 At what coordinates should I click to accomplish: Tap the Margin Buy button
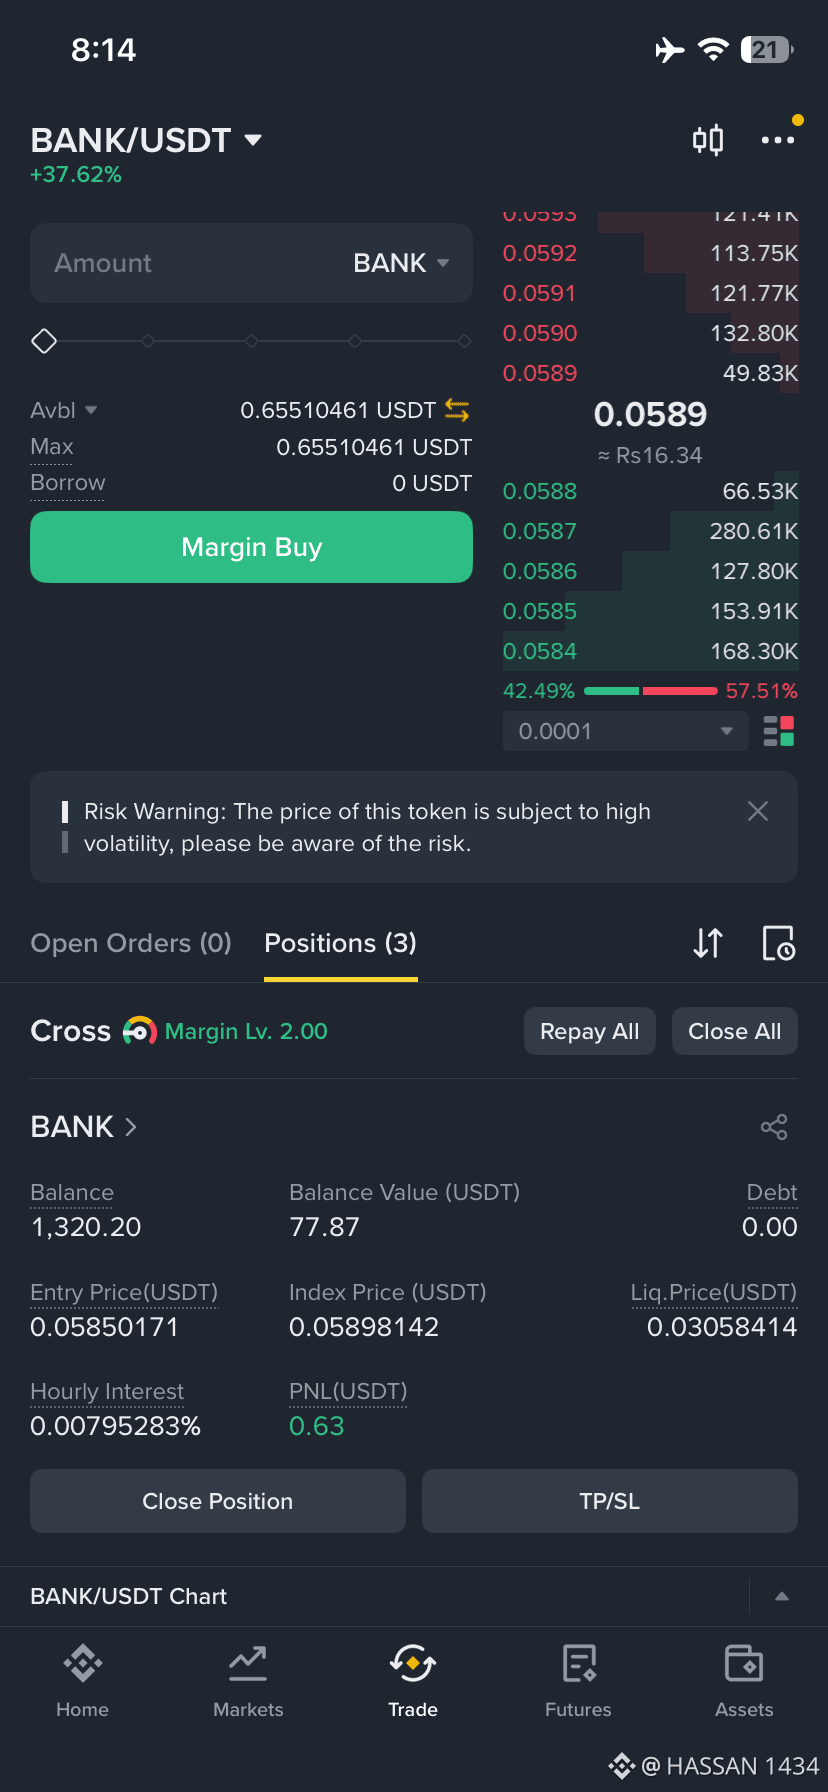[251, 547]
